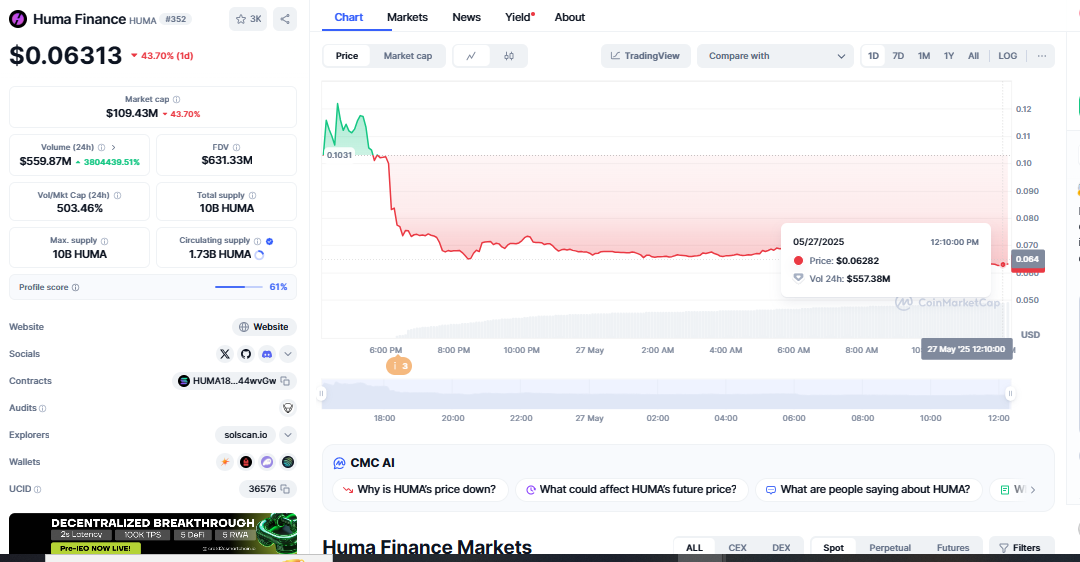
Task: Open the Markets tab
Action: coord(407,17)
